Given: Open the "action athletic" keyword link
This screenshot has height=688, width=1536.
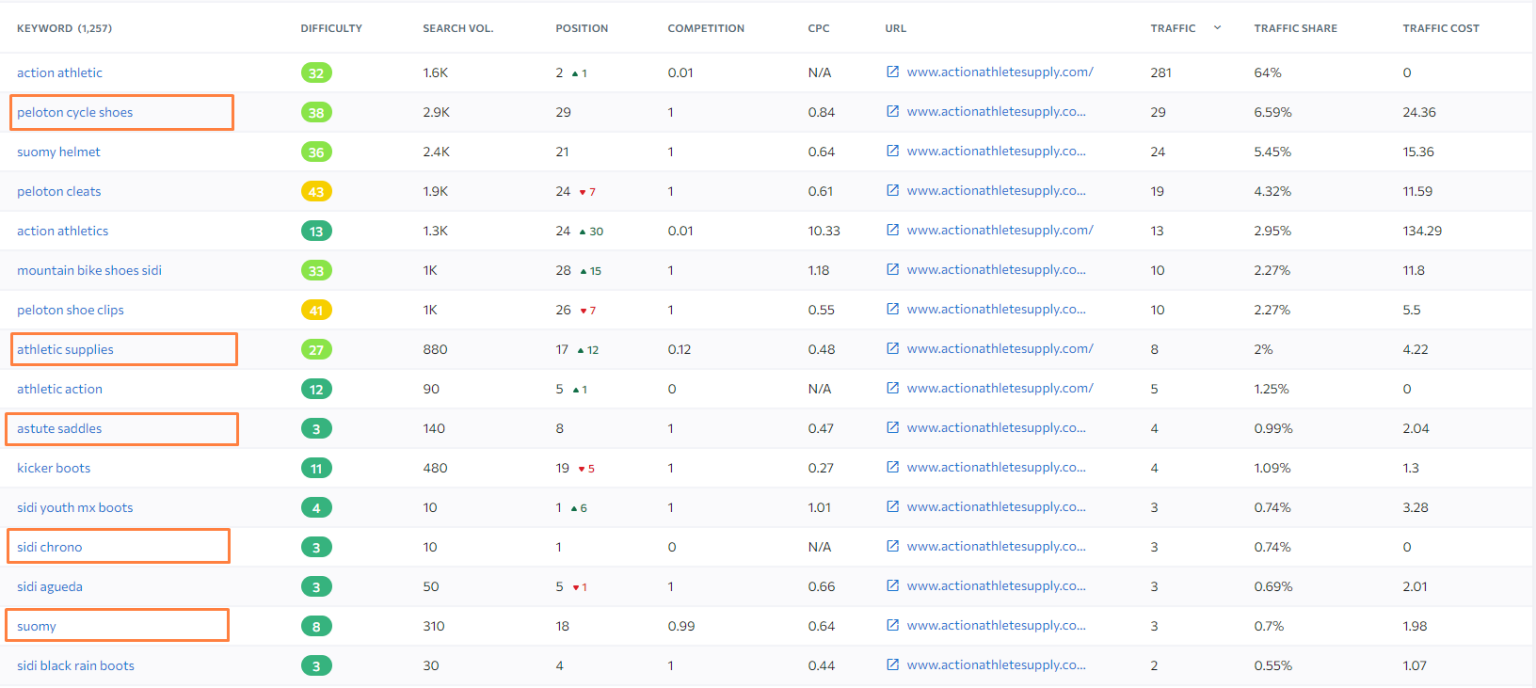Looking at the screenshot, I should tap(60, 73).
